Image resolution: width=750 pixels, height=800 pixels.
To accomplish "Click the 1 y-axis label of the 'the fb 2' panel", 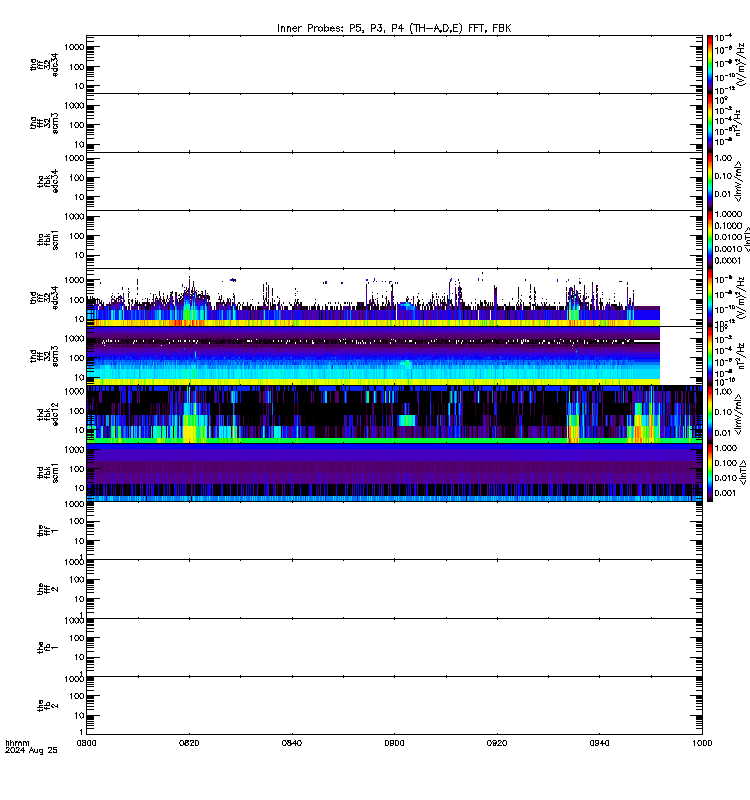I will click(82, 732).
